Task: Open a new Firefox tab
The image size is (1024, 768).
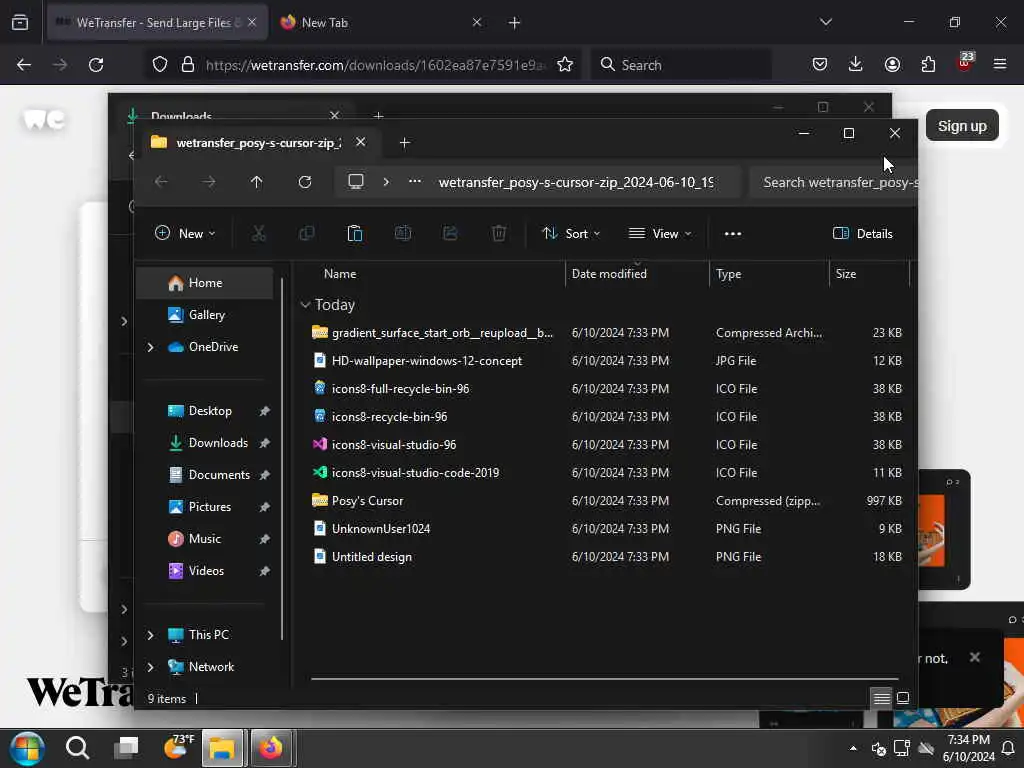Action: click(514, 23)
